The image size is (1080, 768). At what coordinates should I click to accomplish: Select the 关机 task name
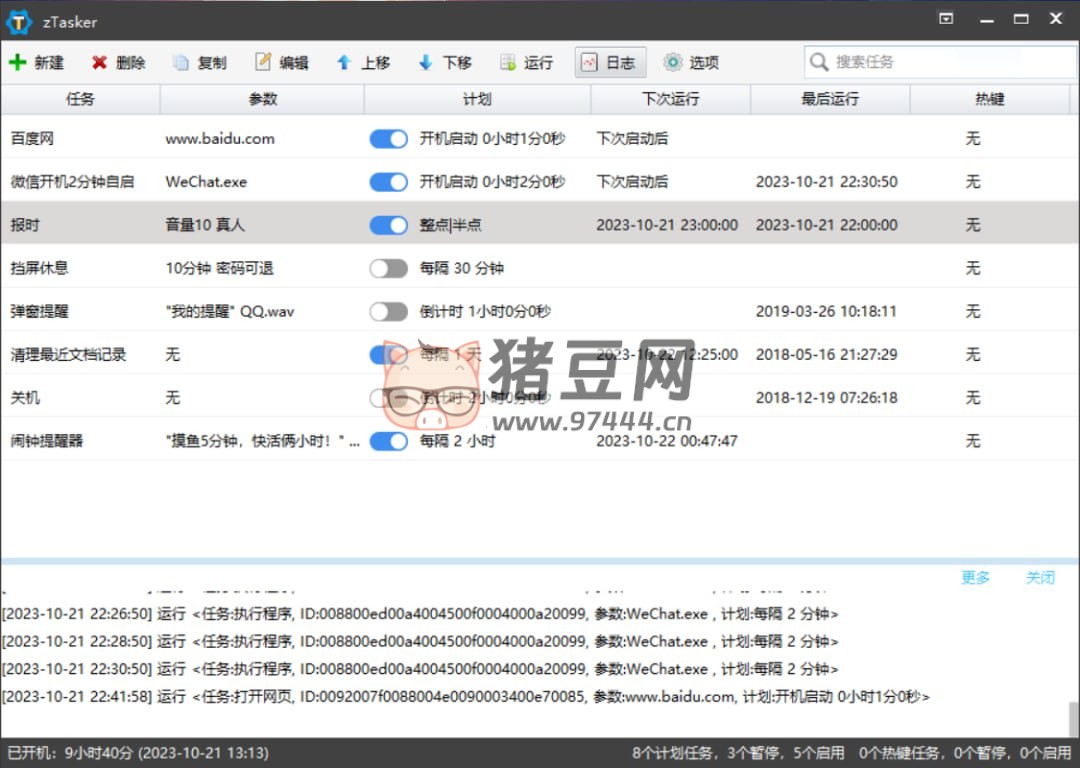pos(25,397)
